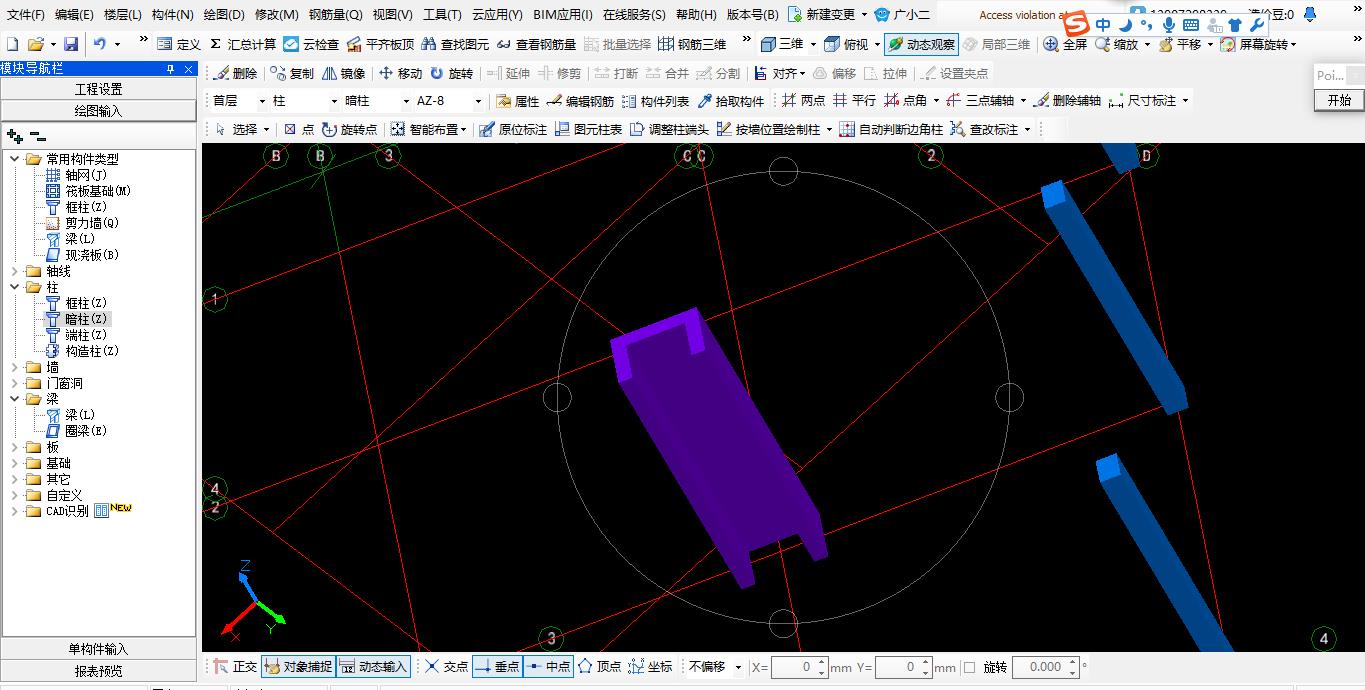Click the 汇总计算 (summary calculate) toolbar icon
The image size is (1365, 690).
243,44
